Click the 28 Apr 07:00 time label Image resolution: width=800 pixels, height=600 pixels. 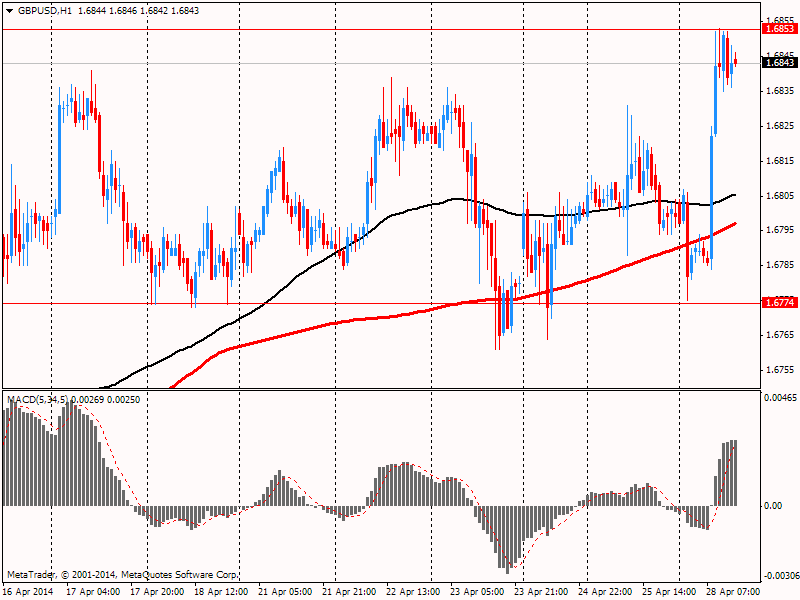(734, 592)
